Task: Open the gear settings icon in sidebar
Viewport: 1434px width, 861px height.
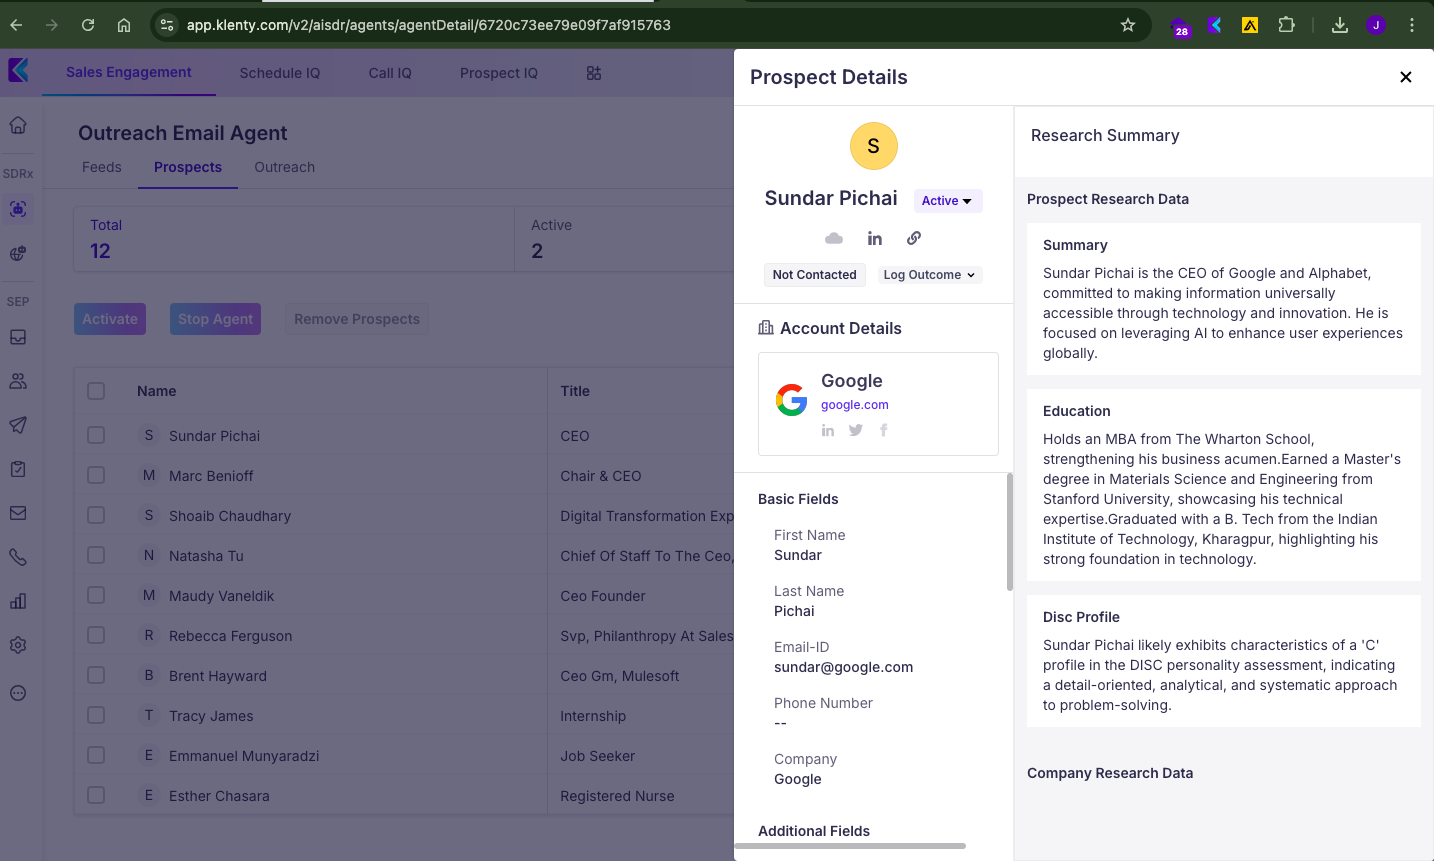Action: (x=18, y=645)
